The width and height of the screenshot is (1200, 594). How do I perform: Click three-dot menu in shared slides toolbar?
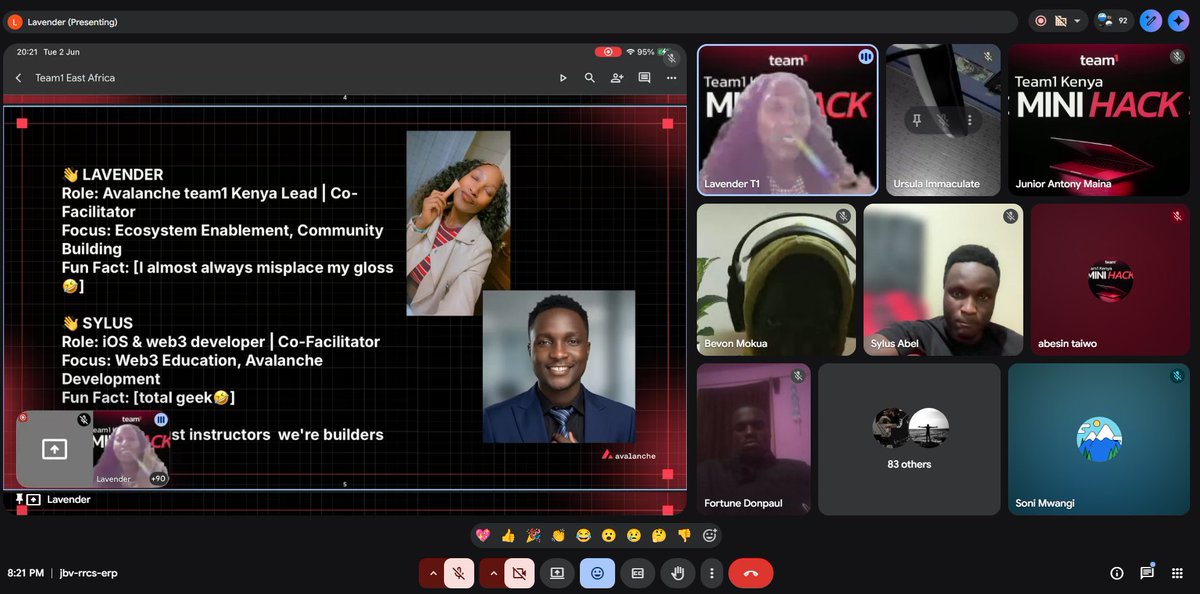pyautogui.click(x=672, y=77)
